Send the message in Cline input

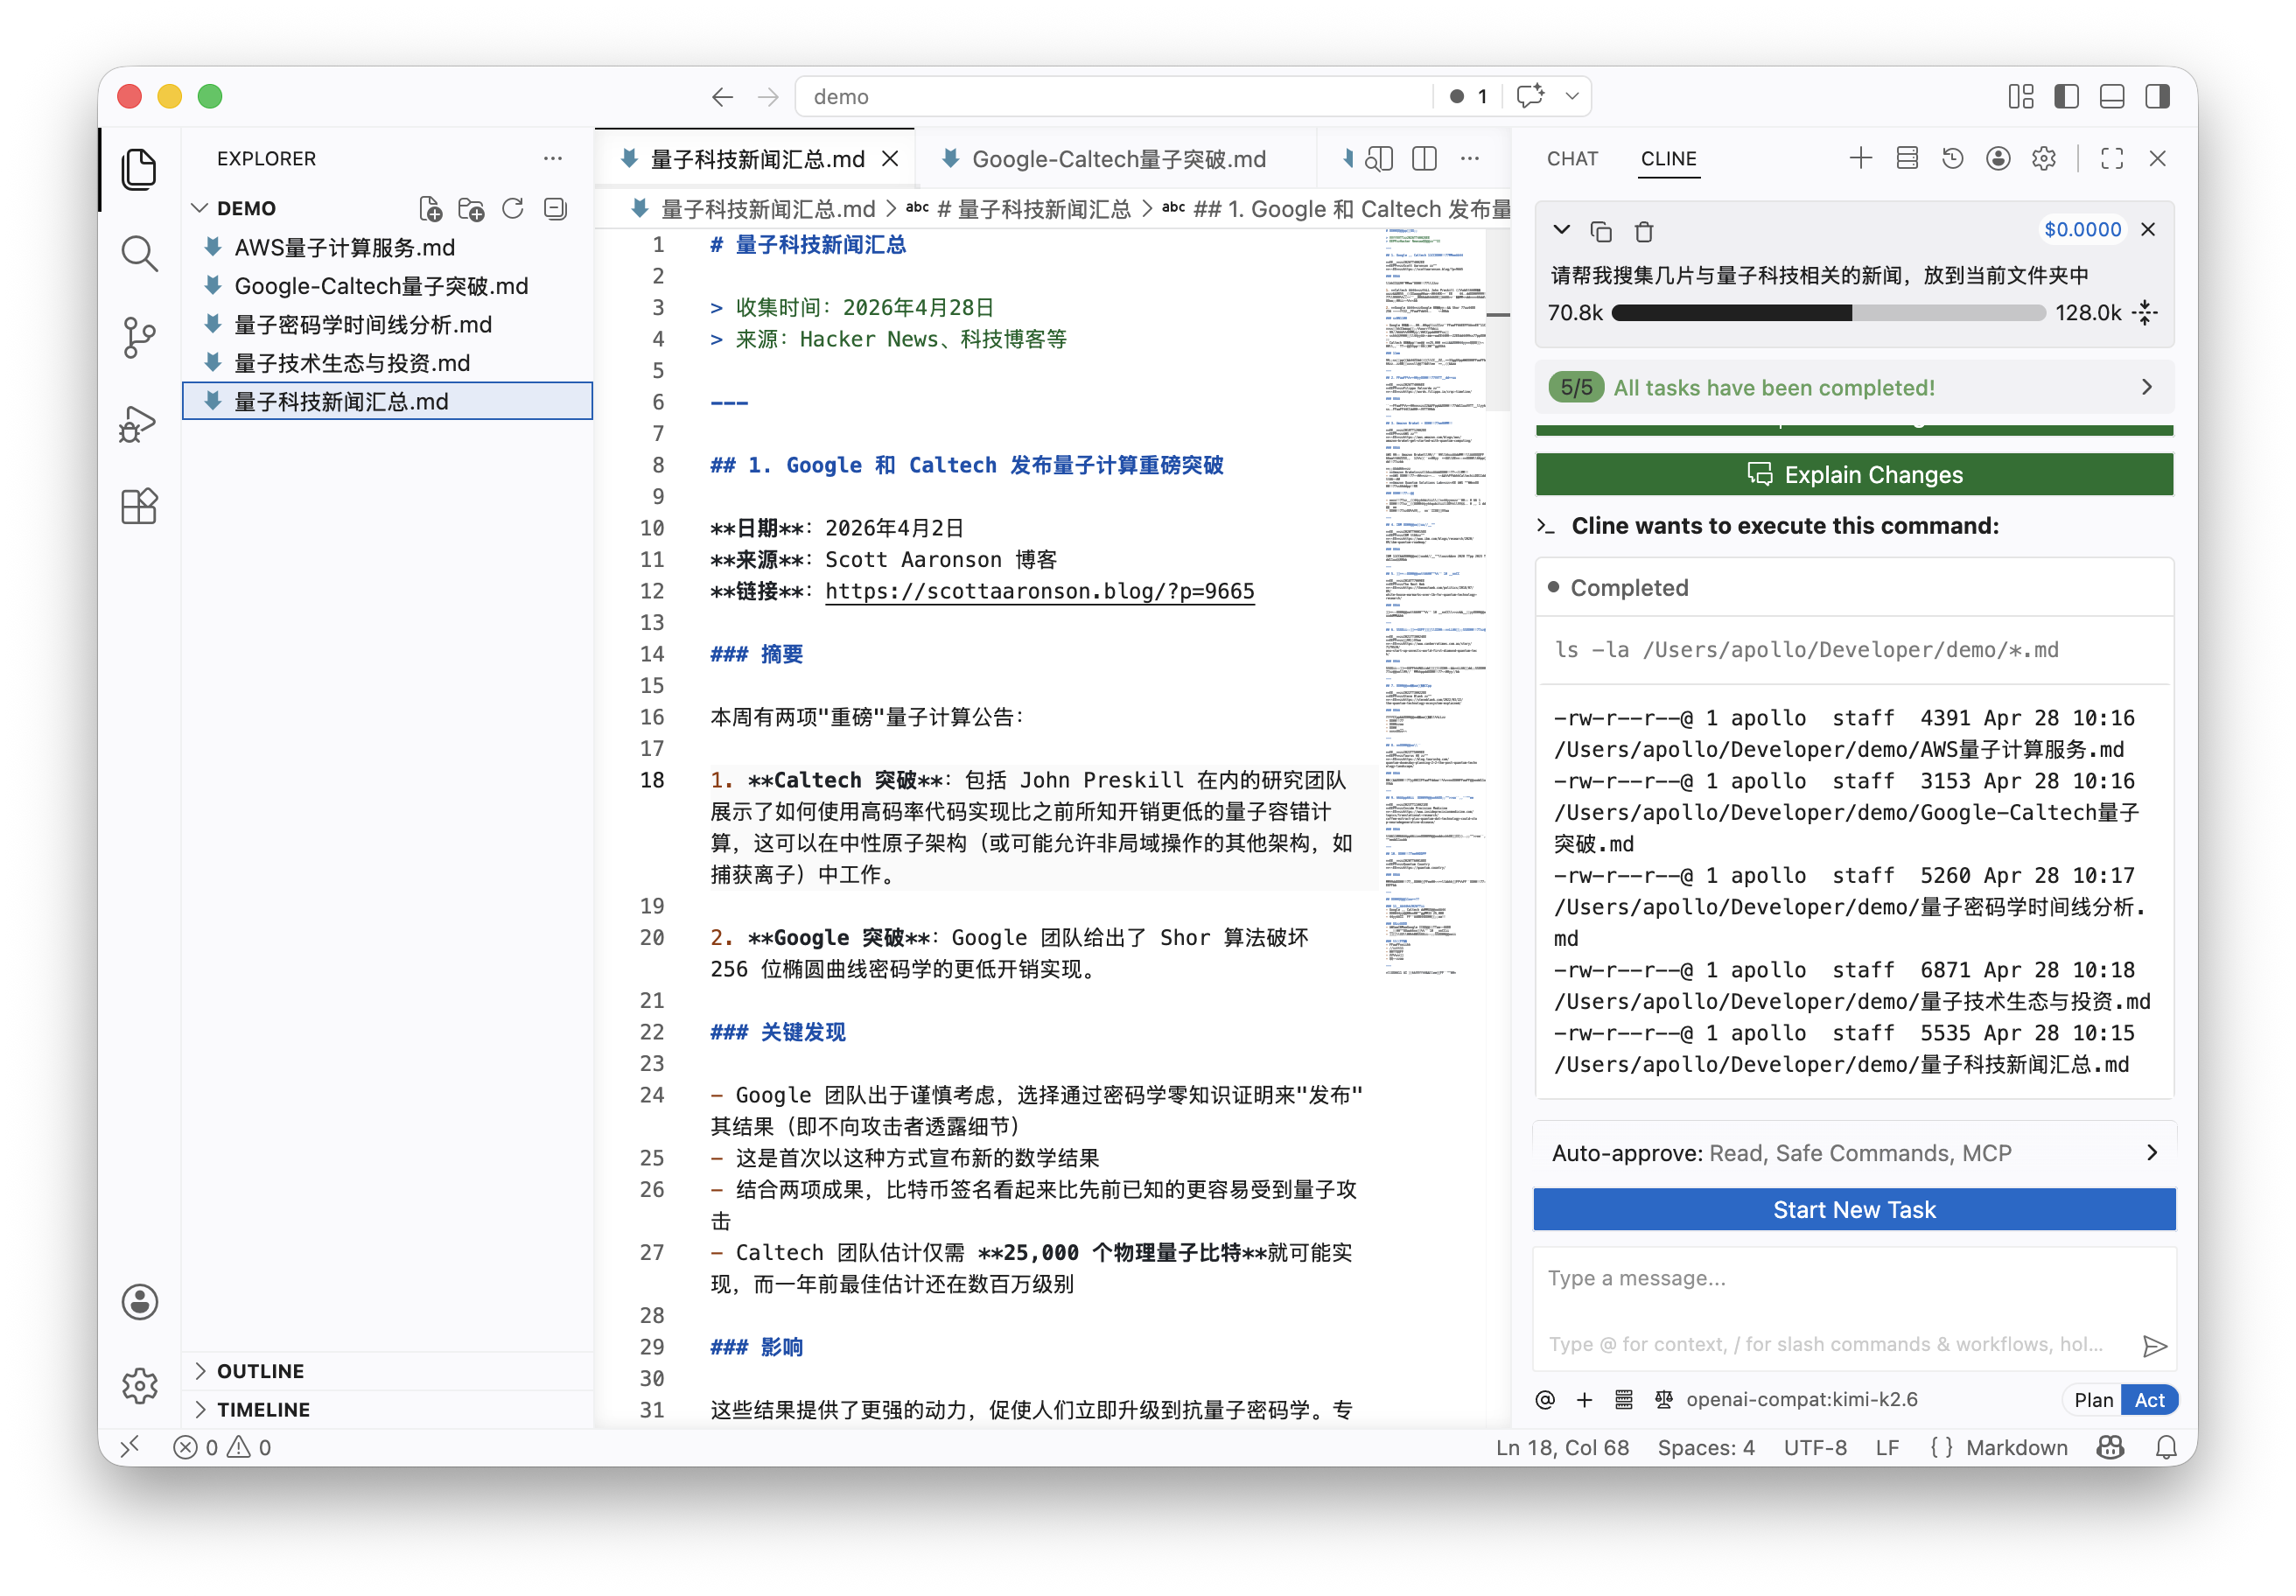point(2154,1345)
